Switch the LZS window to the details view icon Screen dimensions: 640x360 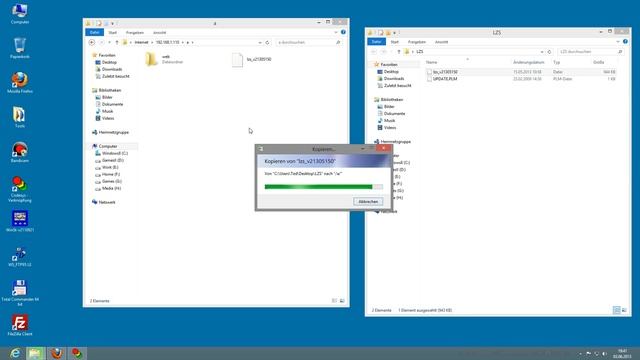pos(617,310)
